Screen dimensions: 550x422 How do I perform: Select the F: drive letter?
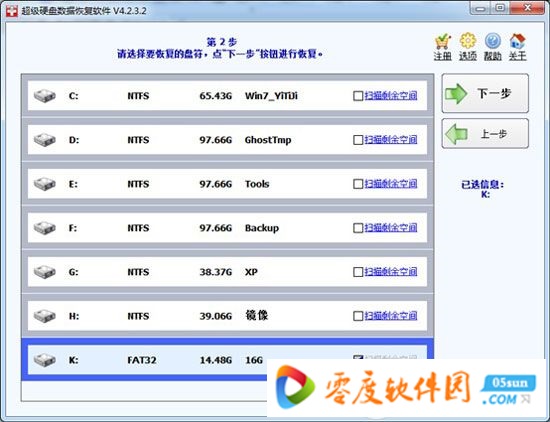pyautogui.click(x=73, y=228)
